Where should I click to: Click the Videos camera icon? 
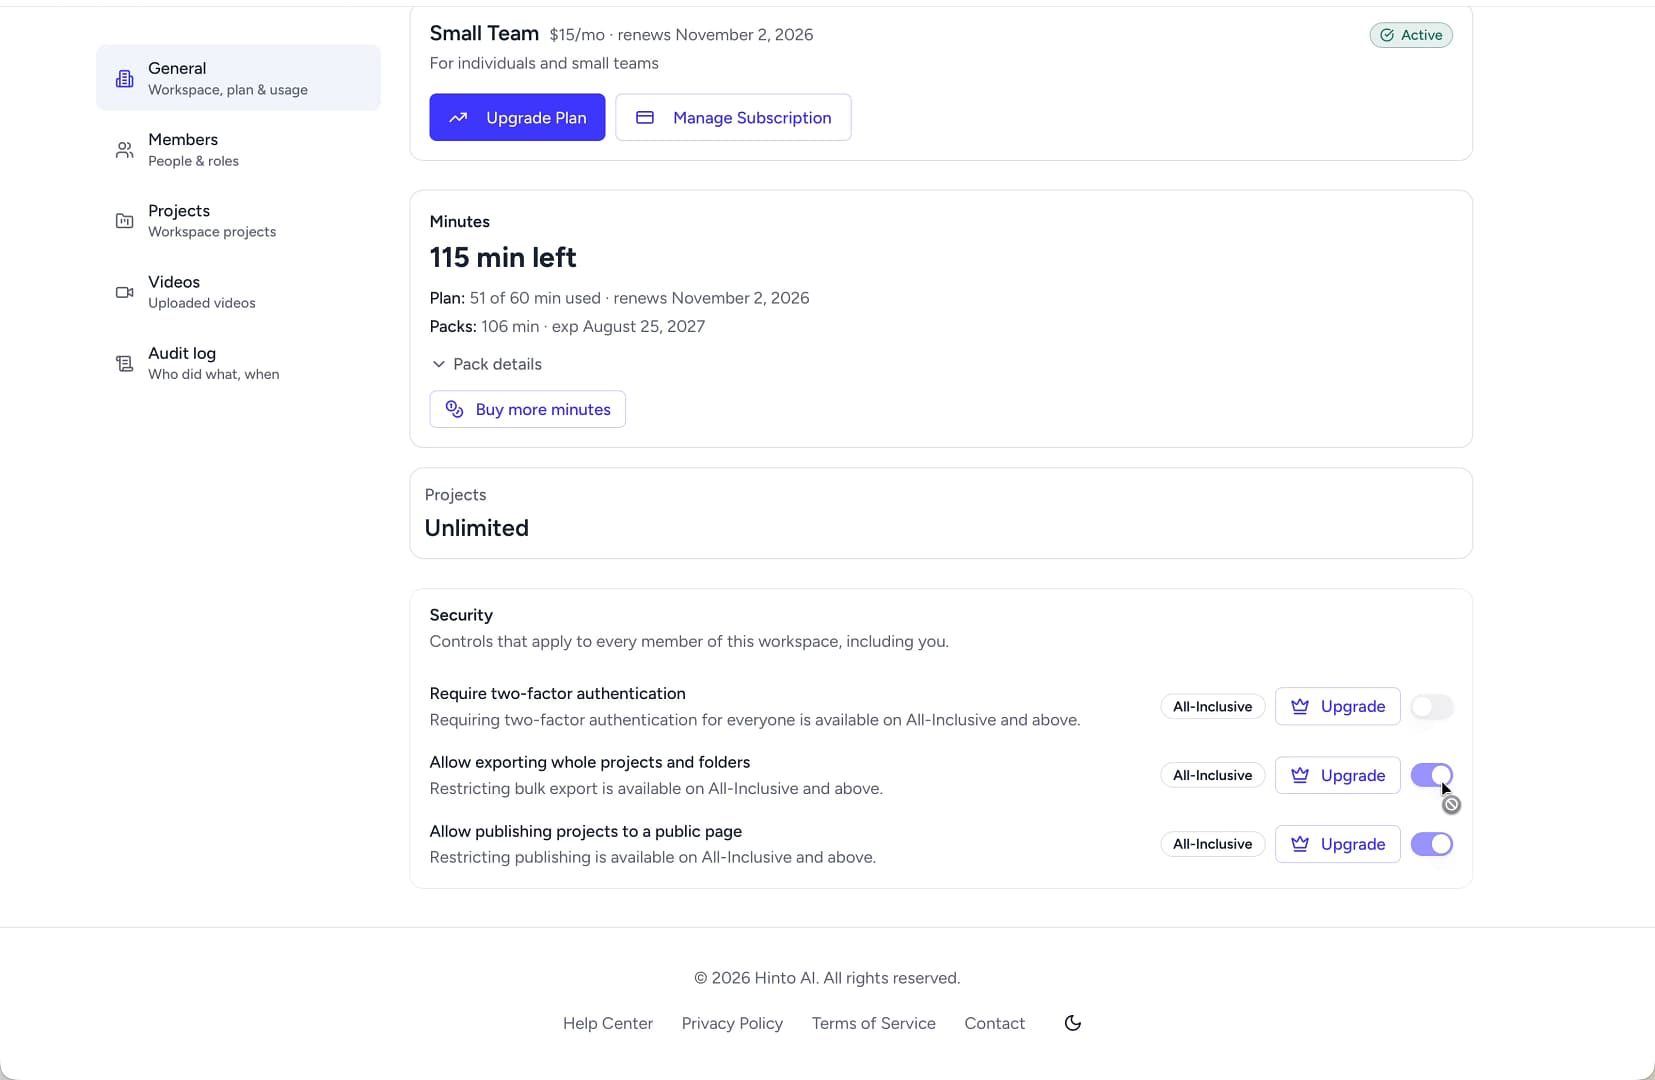click(x=124, y=292)
